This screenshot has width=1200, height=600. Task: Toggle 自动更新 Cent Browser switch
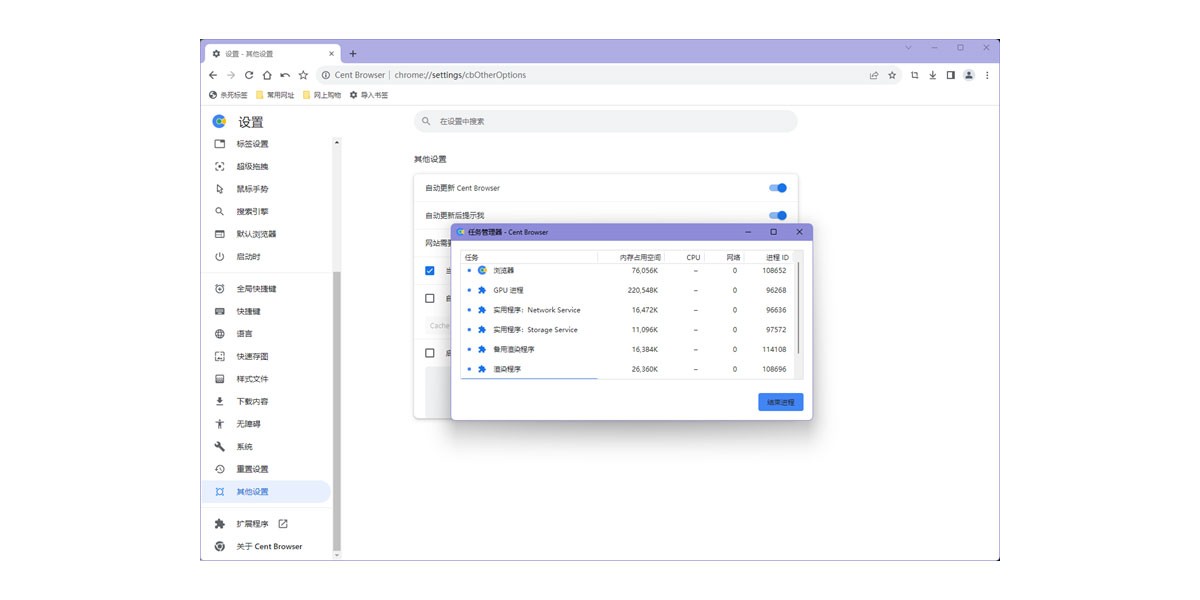(778, 188)
